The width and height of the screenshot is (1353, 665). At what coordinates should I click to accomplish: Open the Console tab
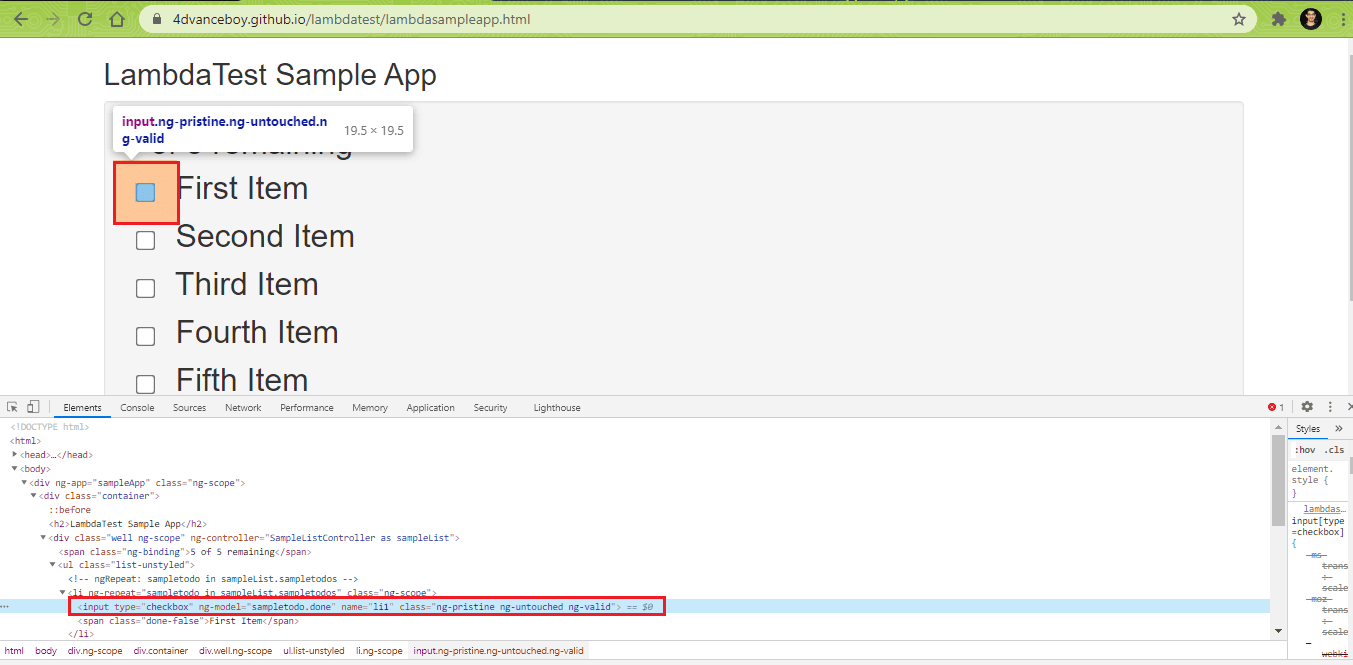click(137, 407)
